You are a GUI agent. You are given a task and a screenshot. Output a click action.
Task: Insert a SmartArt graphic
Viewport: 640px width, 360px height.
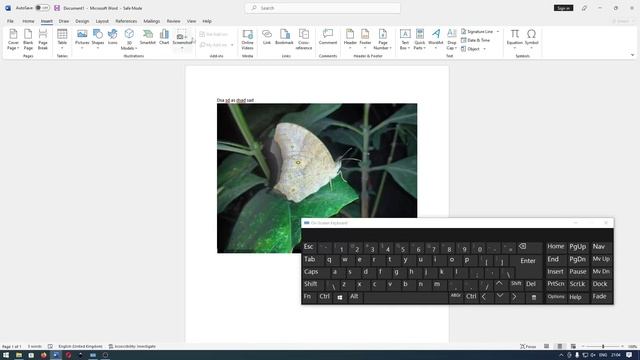[x=148, y=38]
